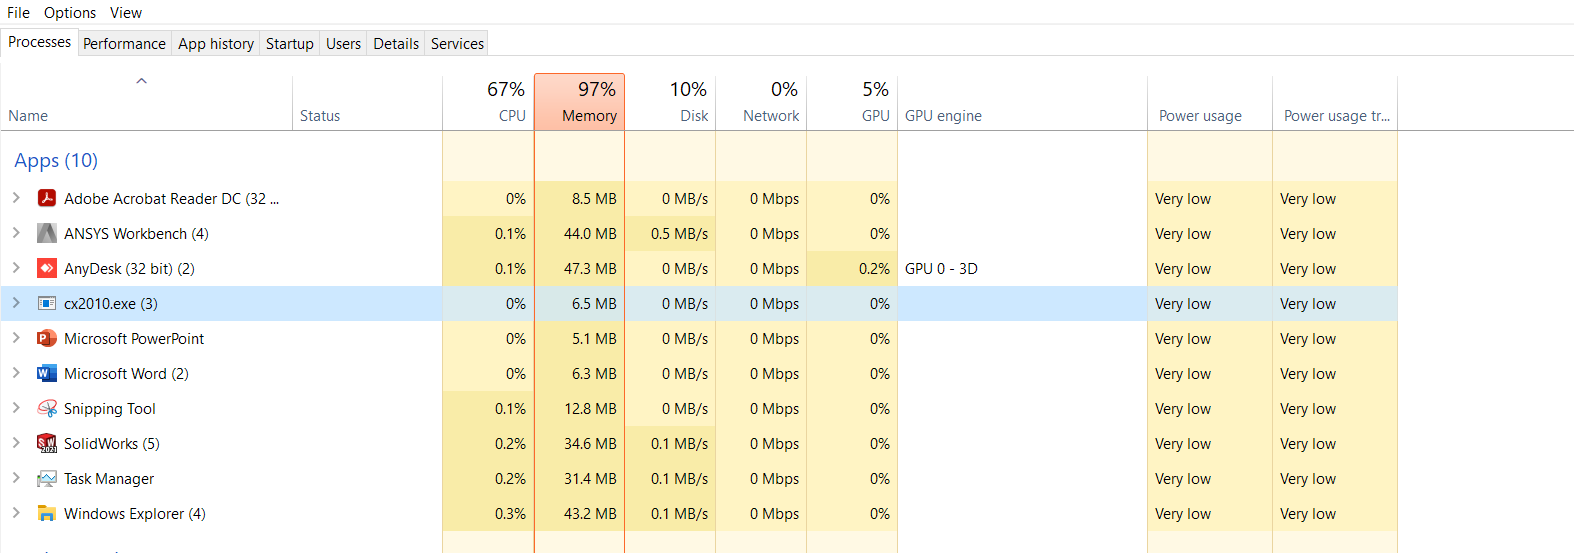
Task: Expand the Windows Explorer process group
Action: click(16, 513)
